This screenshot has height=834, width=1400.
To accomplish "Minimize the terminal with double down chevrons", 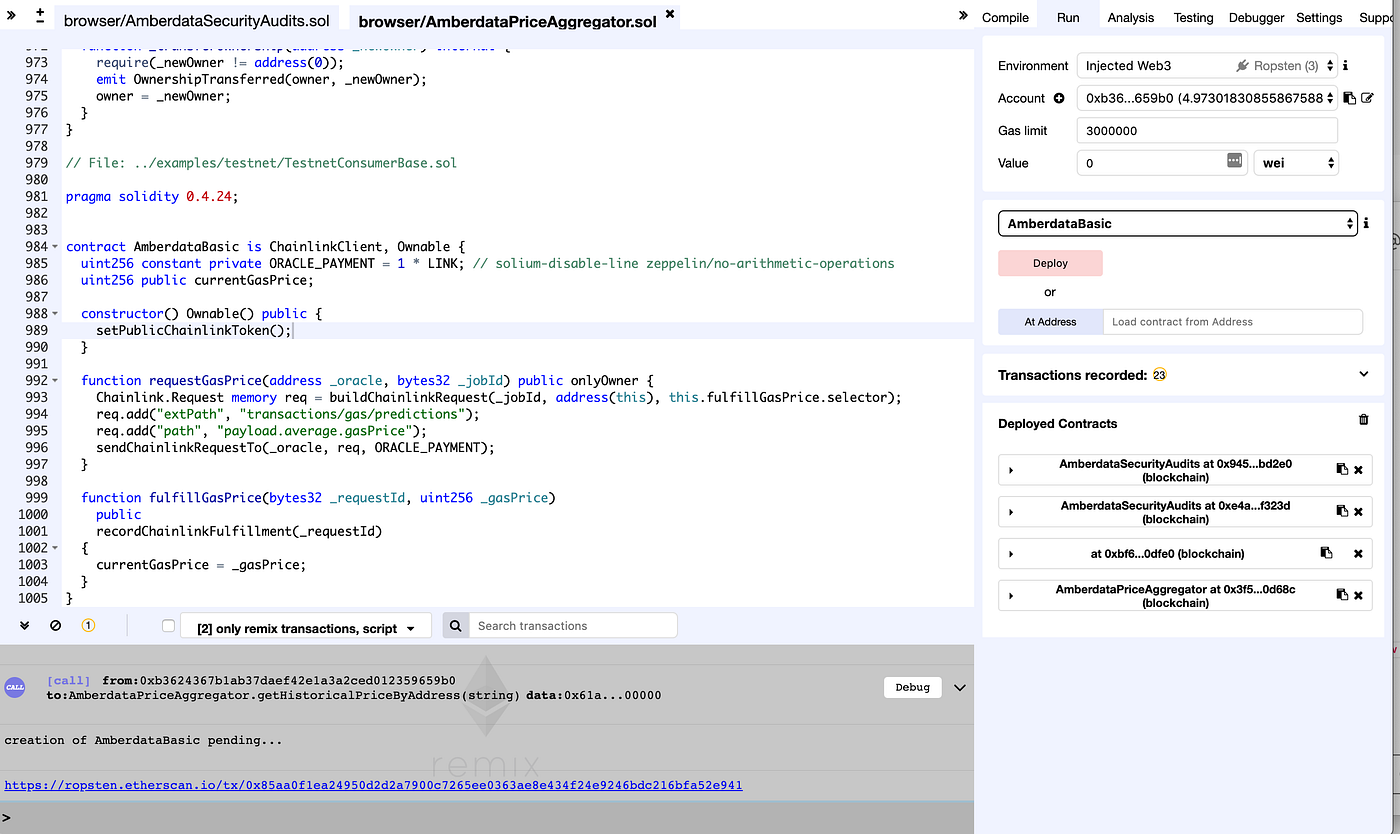I will coord(25,625).
